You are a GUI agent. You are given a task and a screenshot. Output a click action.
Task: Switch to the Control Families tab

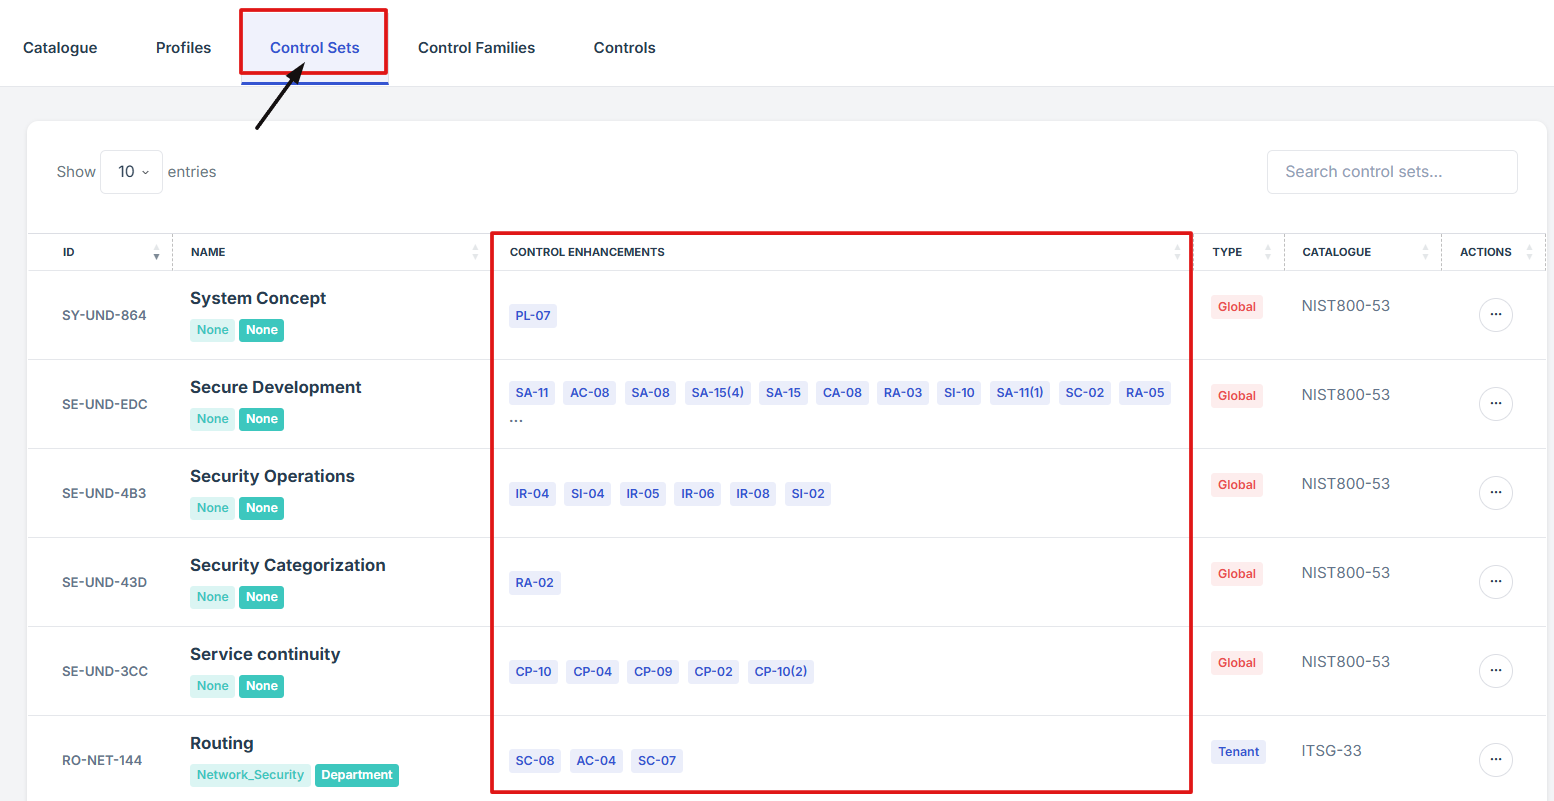[x=476, y=48]
